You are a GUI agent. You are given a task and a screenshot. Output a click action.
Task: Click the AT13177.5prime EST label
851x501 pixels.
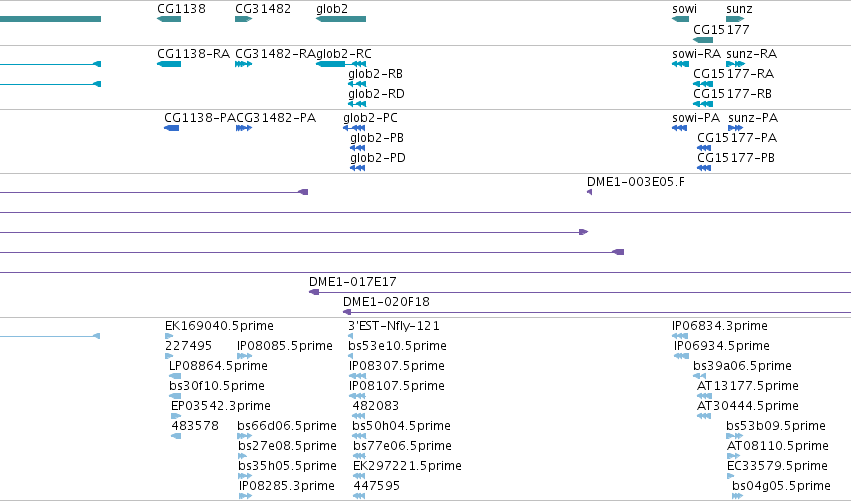pyautogui.click(x=748, y=386)
